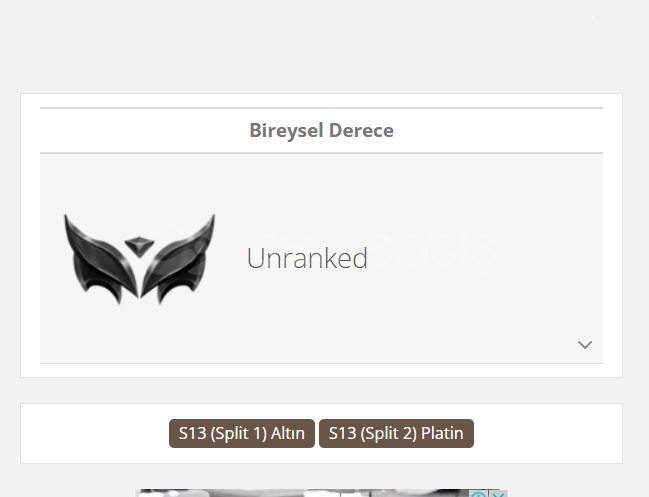This screenshot has width=649, height=497.
Task: Close the advertisement banner with X
Action: pos(498,494)
